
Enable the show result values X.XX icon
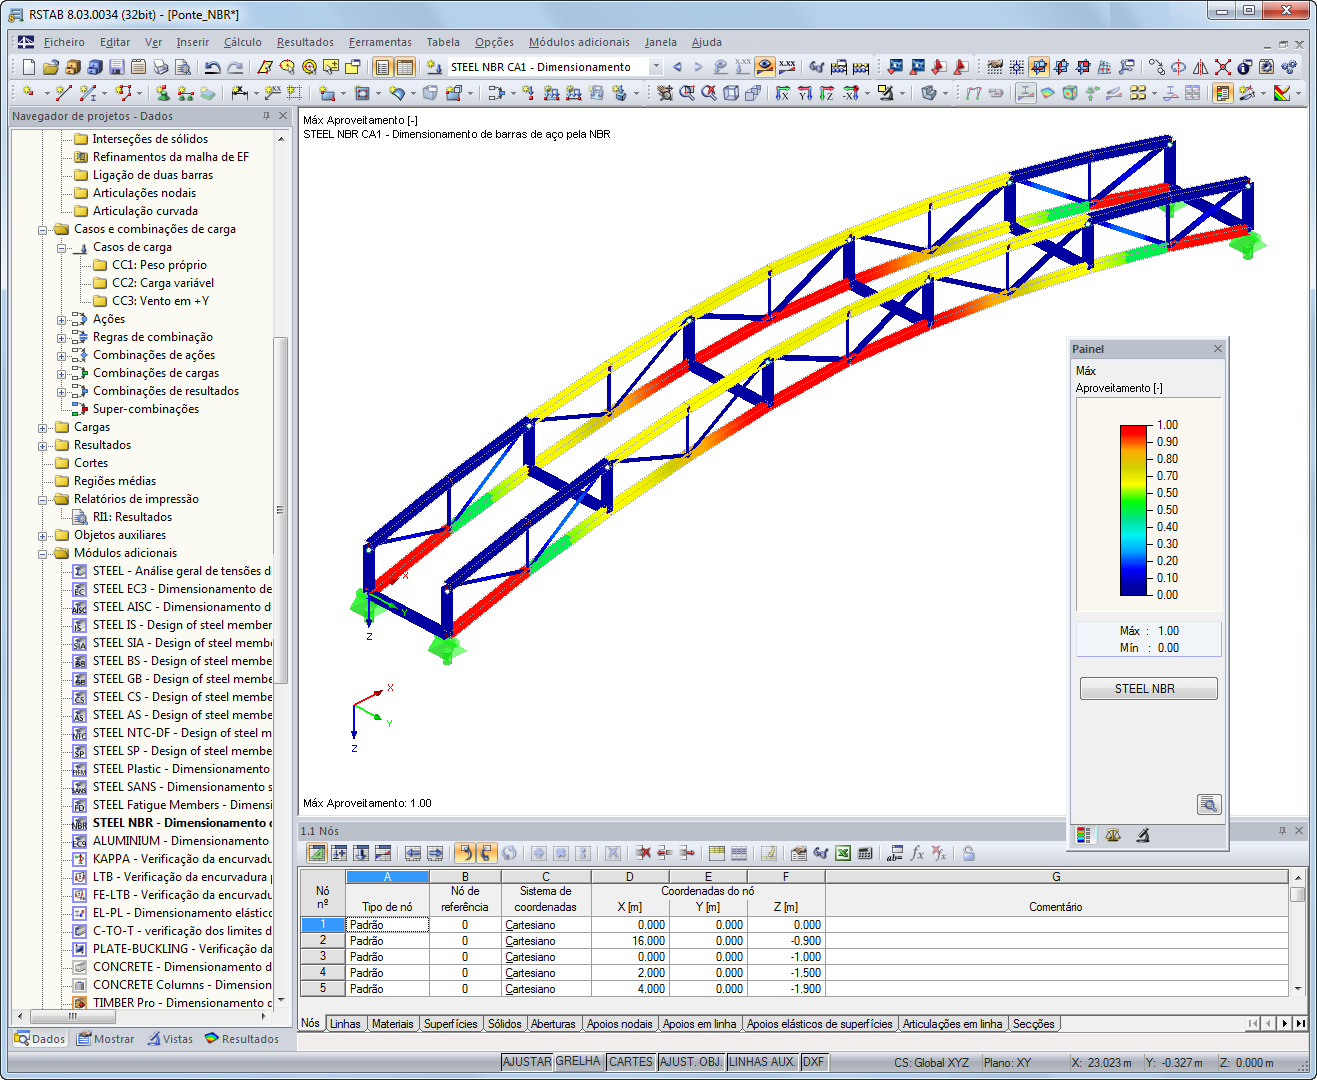pos(789,67)
